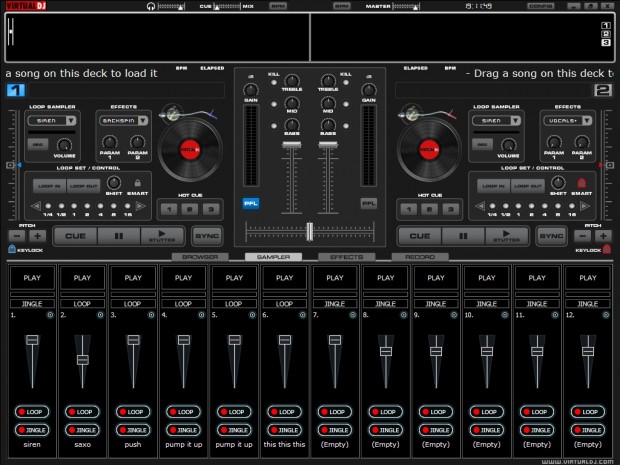Toggle left channel treble kill button
Screen dimensions: 620x465
[274, 83]
